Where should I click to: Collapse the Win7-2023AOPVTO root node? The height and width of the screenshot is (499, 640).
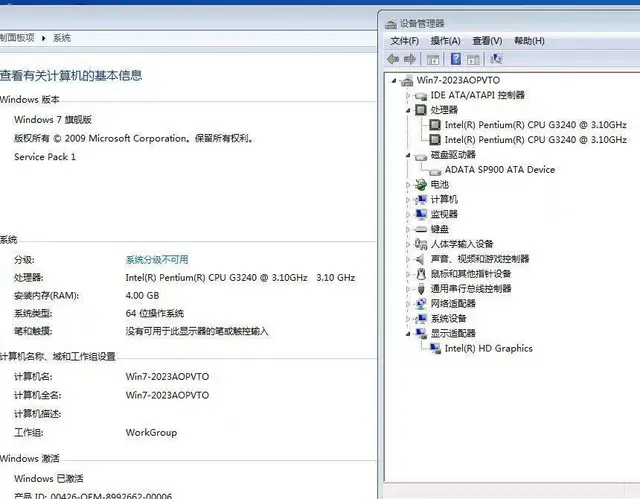coord(394,81)
